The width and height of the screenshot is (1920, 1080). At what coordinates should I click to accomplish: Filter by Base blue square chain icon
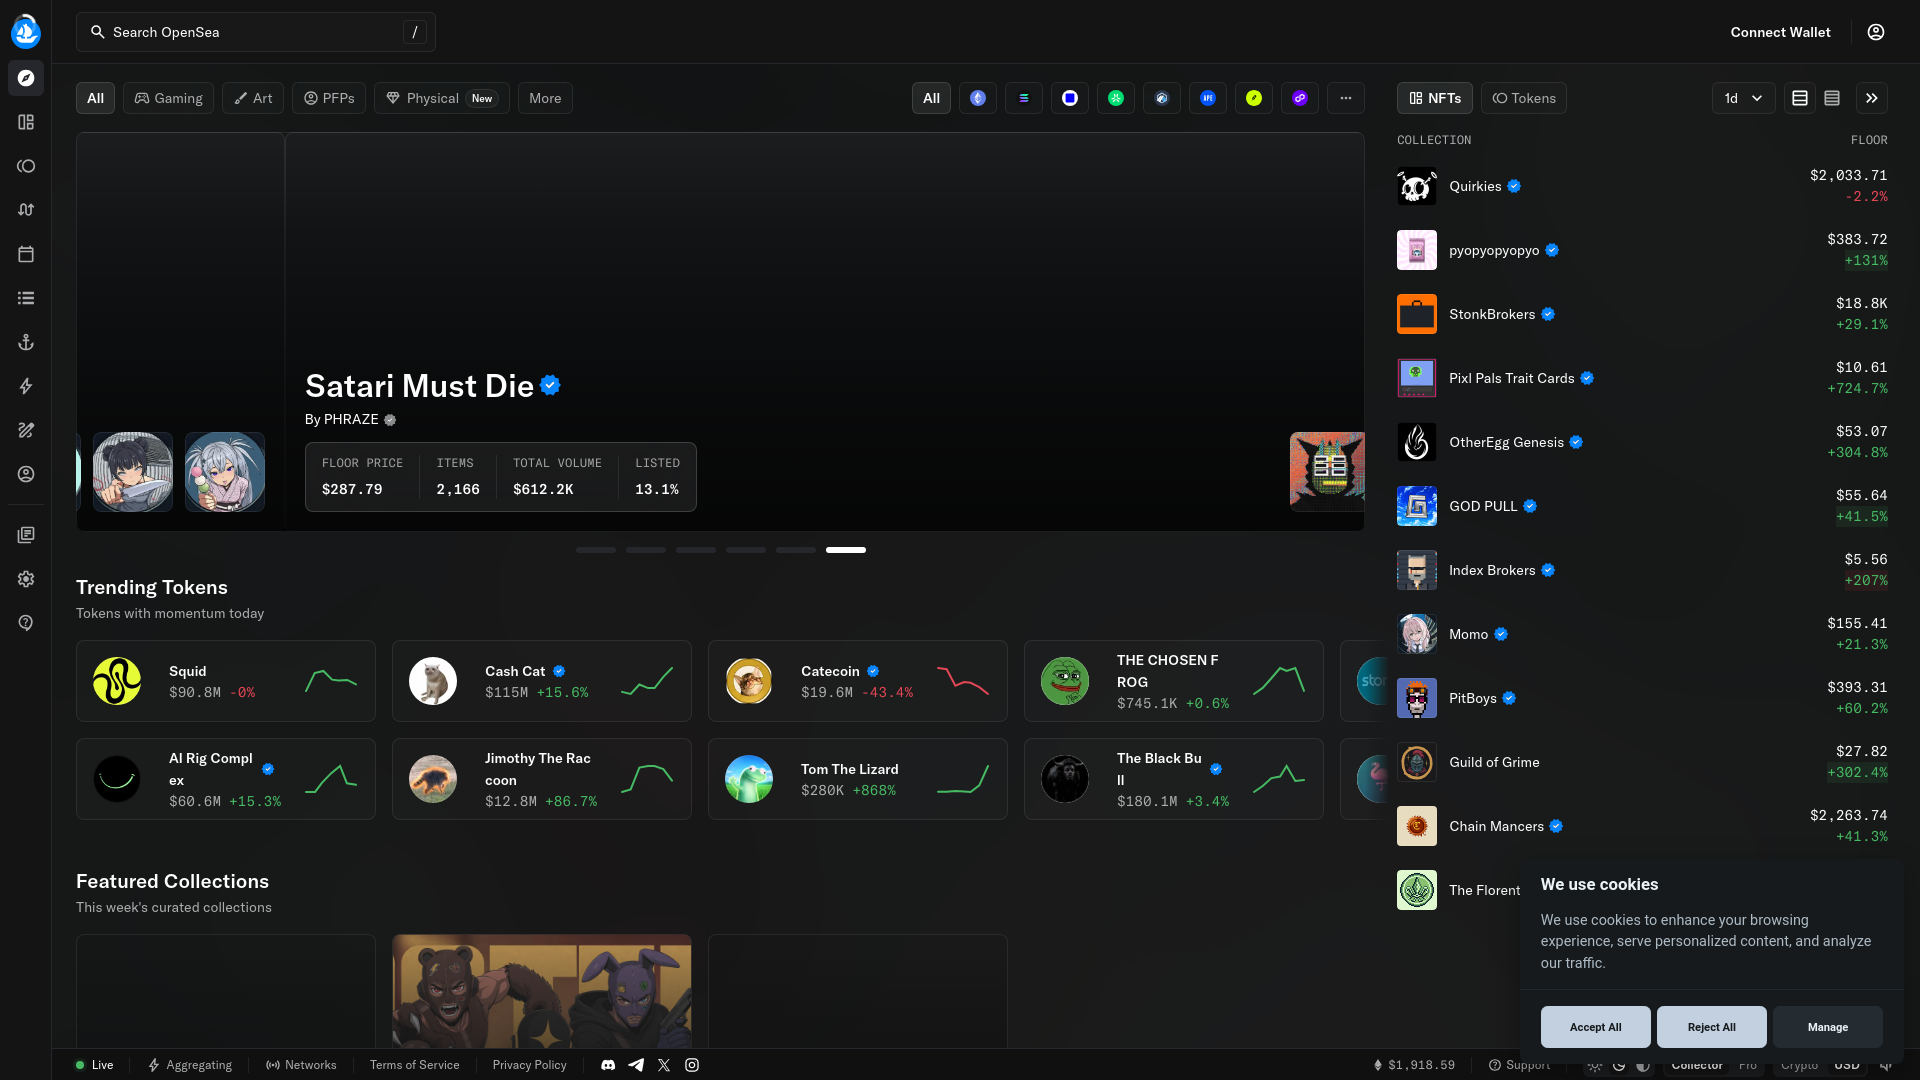click(1070, 98)
